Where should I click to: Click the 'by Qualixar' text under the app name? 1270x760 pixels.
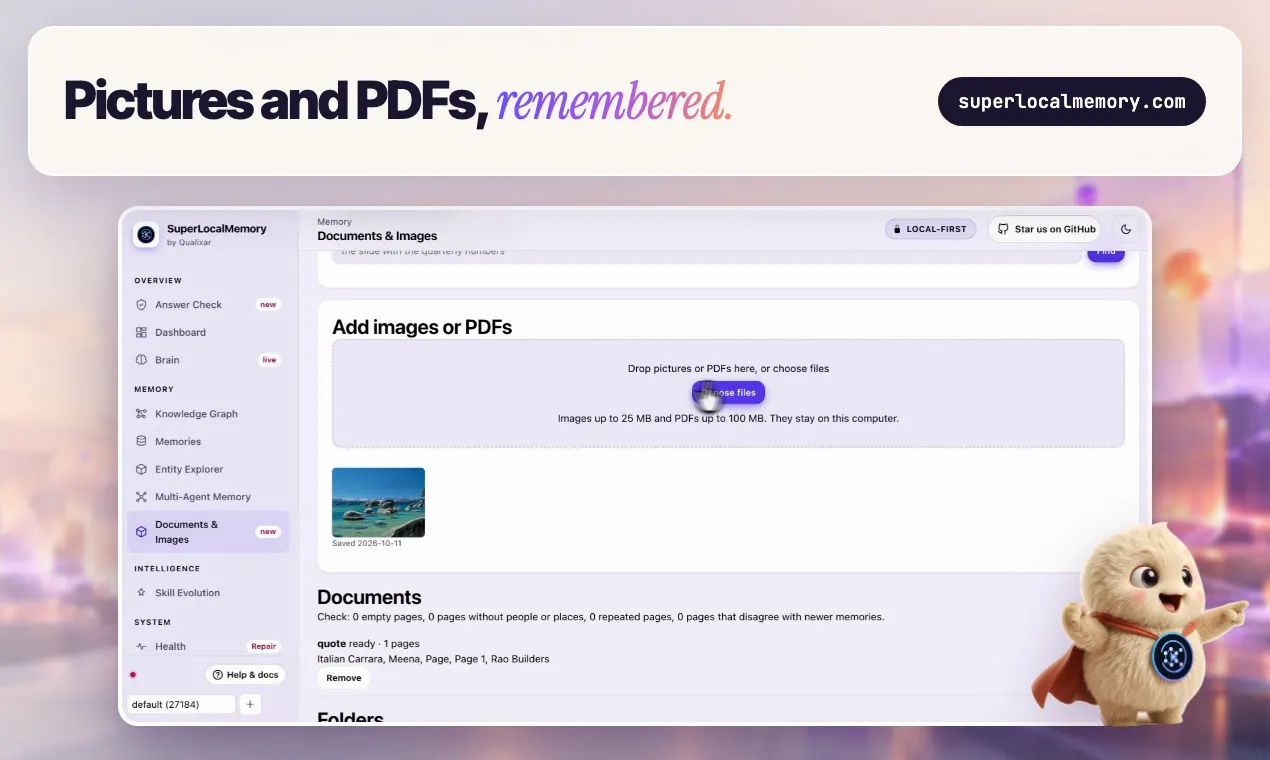coord(189,242)
